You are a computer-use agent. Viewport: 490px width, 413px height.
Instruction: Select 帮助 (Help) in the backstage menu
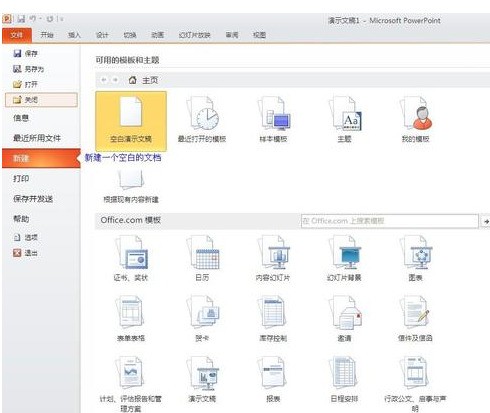[21, 219]
